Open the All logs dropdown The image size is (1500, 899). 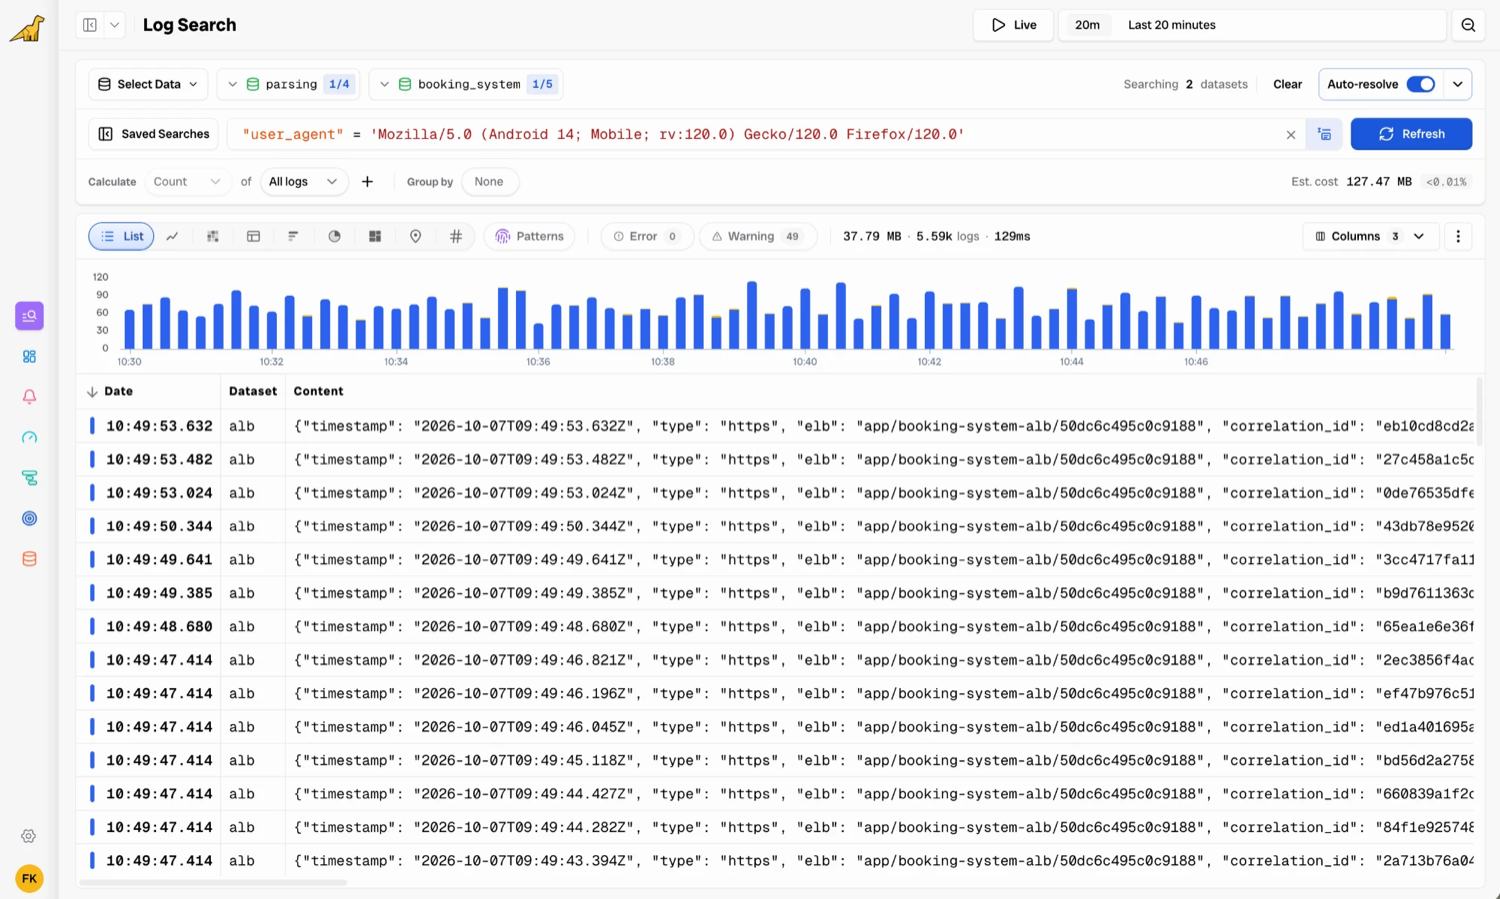tap(304, 182)
